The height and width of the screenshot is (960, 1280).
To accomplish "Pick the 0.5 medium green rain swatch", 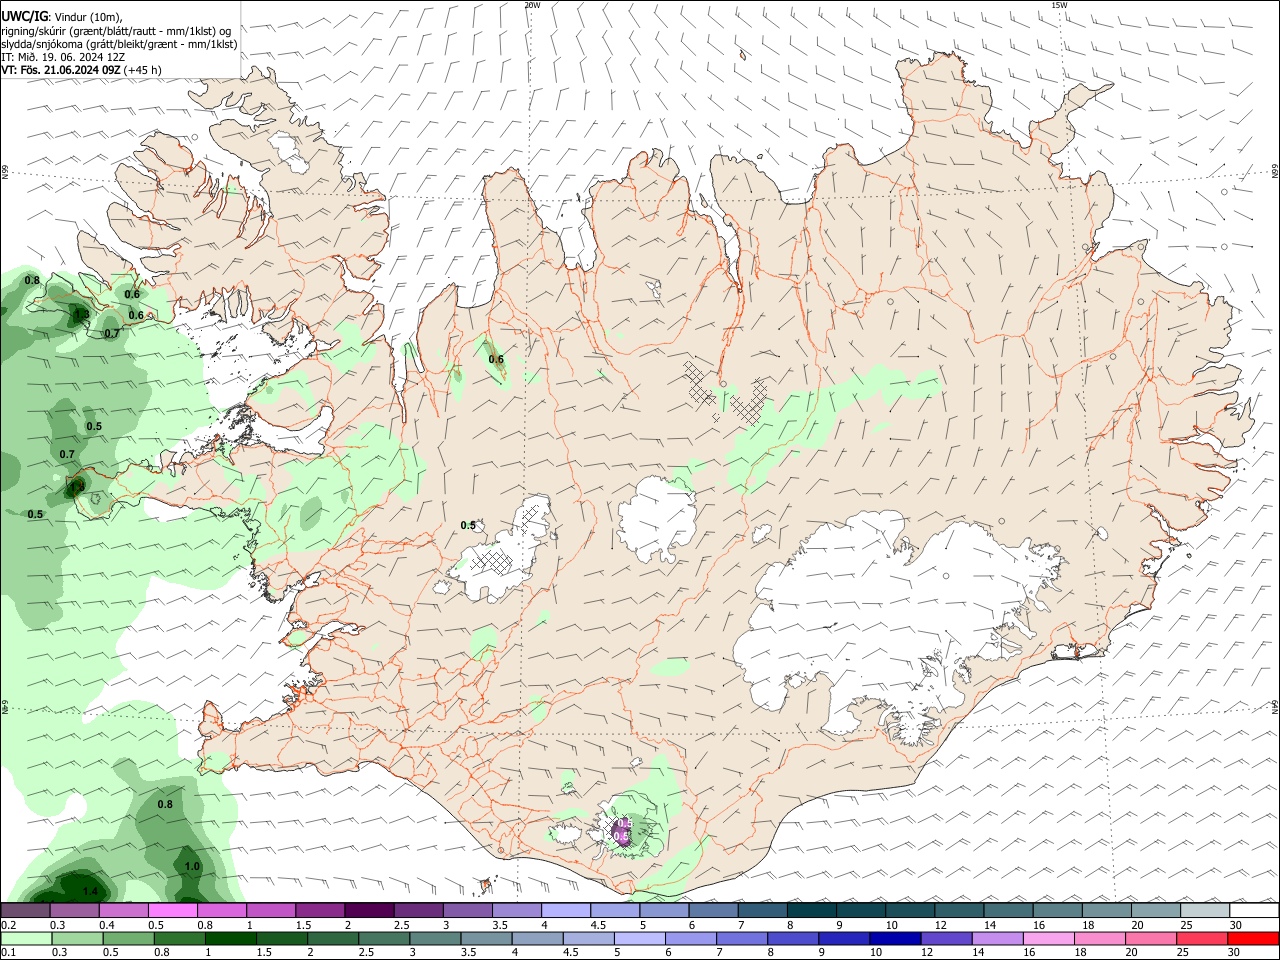I will (129, 938).
